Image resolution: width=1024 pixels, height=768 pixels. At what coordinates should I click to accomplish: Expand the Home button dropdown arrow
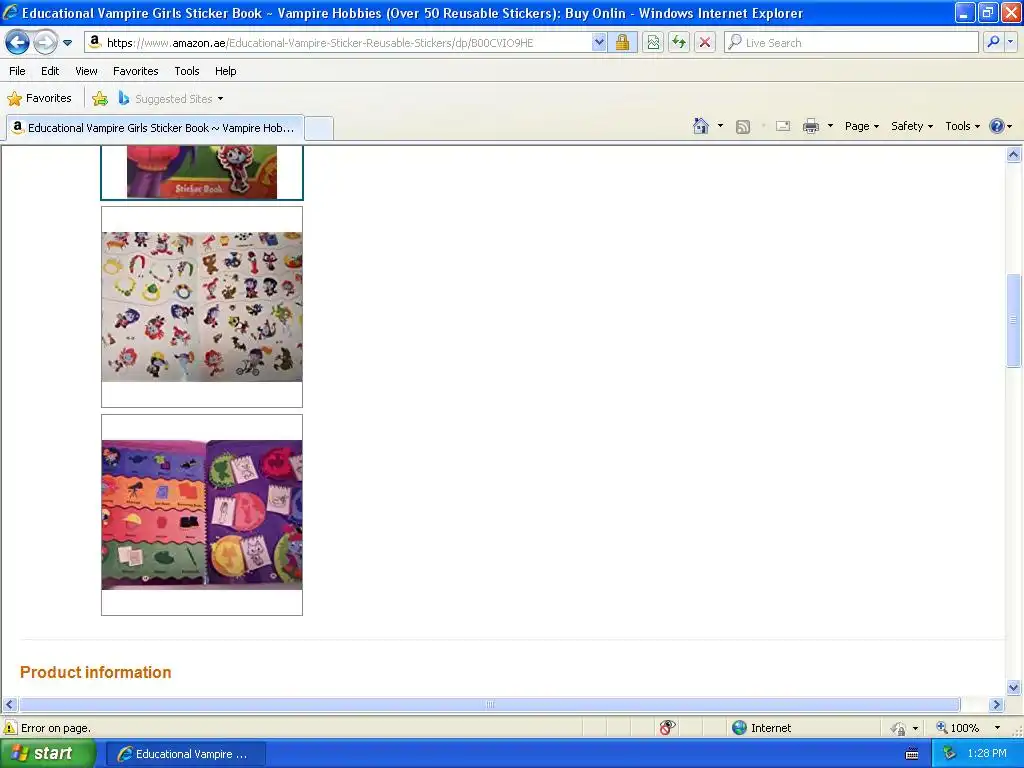click(720, 126)
